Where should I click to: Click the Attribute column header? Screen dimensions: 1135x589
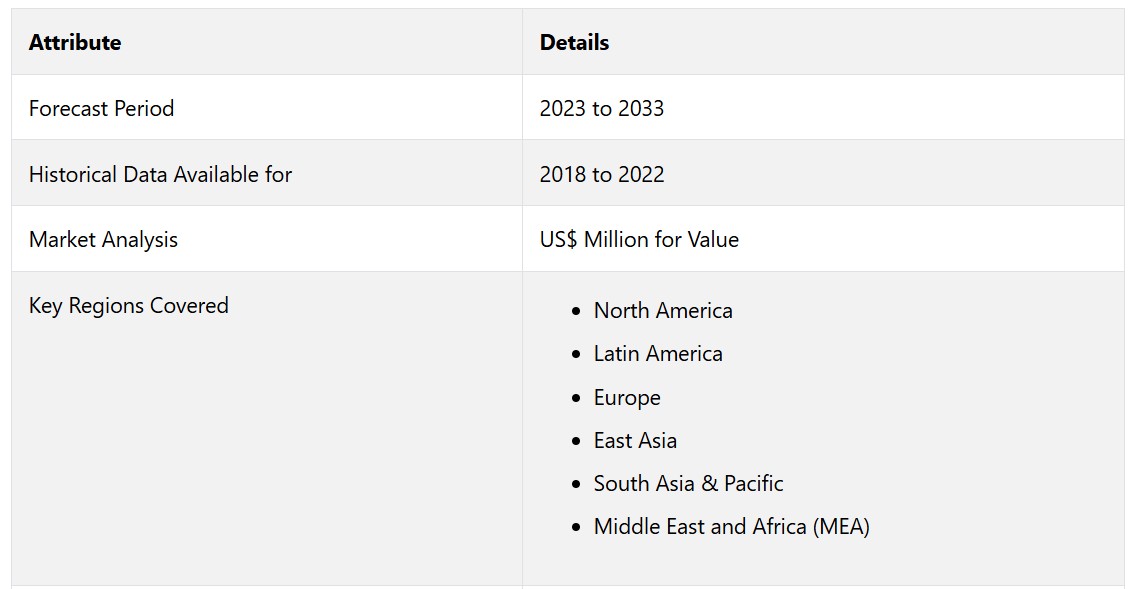coord(75,42)
